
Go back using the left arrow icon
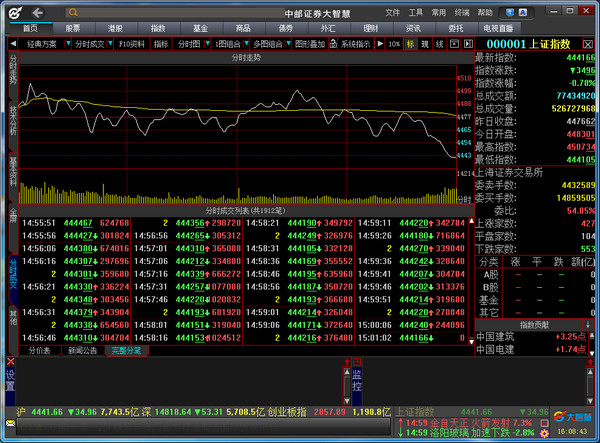coord(38,13)
